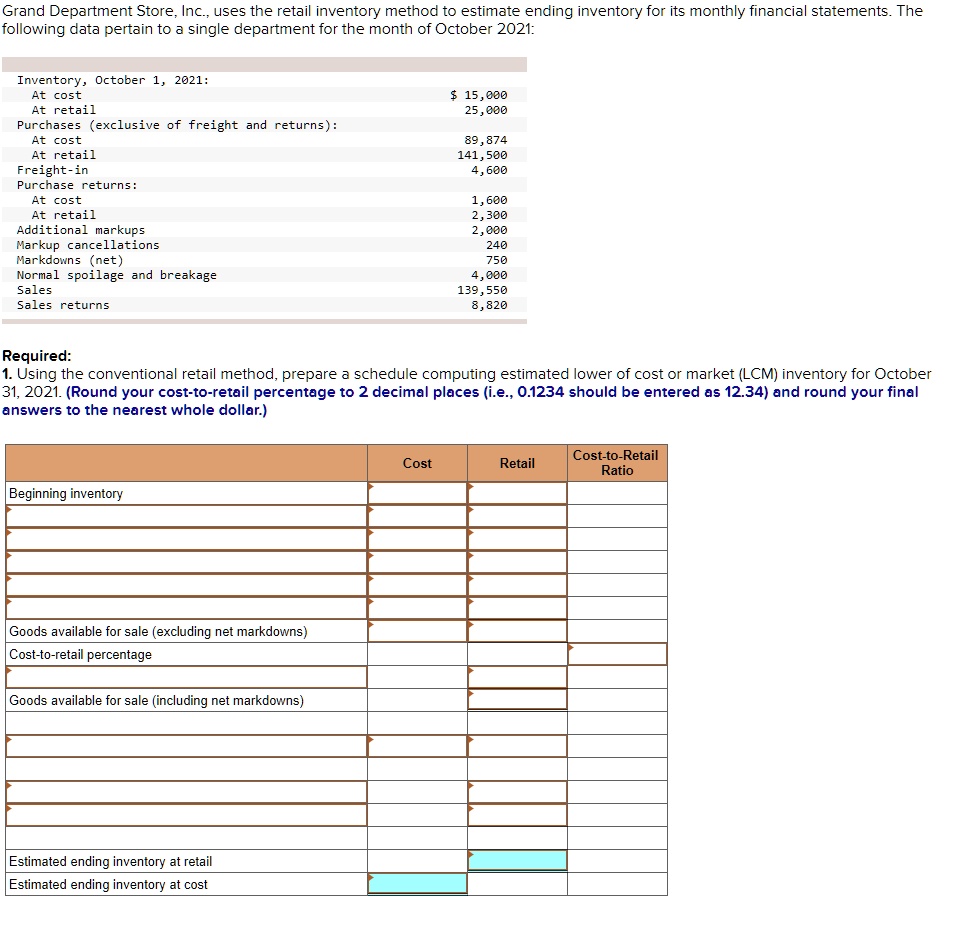Viewport: 969px width, 932px height.
Task: Open label dropdown directly below Beginning inventory
Action: pos(187,516)
